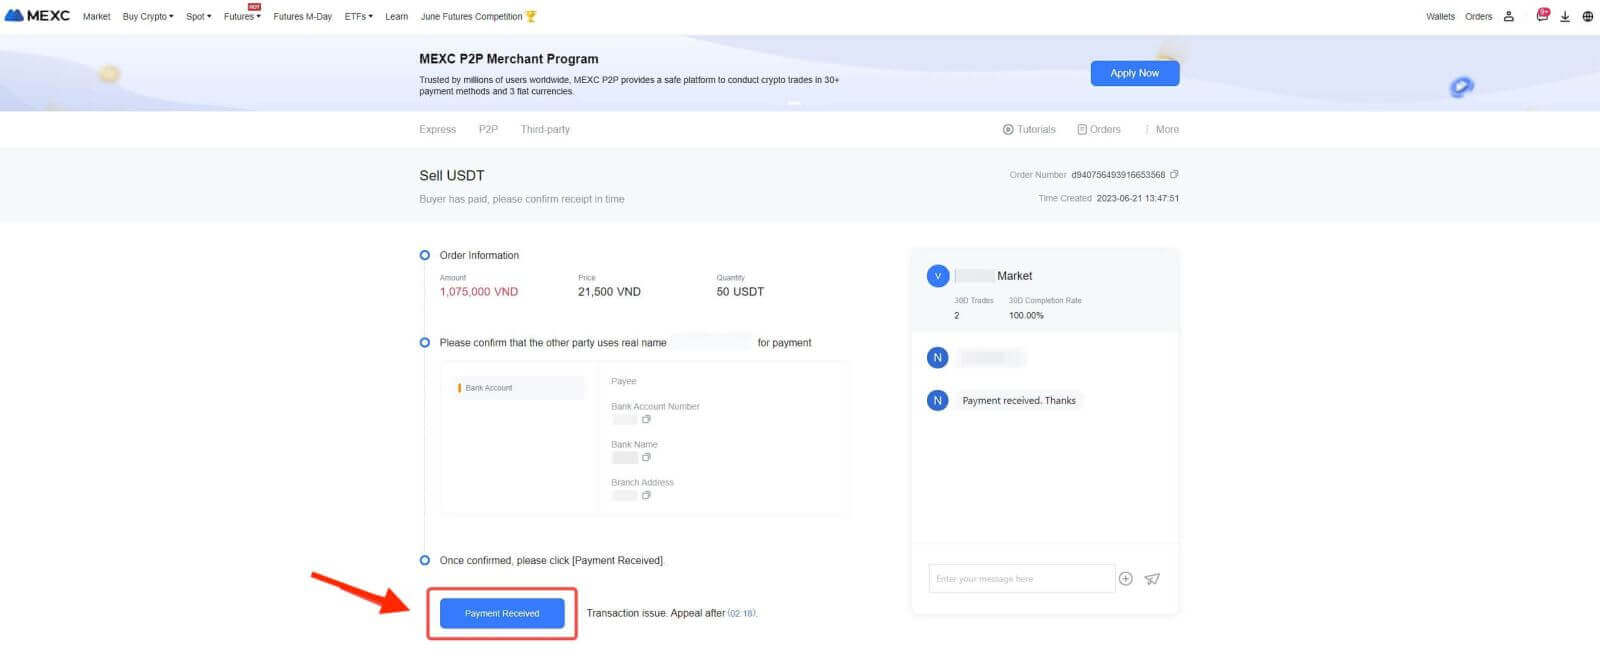Open the language globe icon
Image resolution: width=1600 pixels, height=659 pixels.
point(1587,16)
